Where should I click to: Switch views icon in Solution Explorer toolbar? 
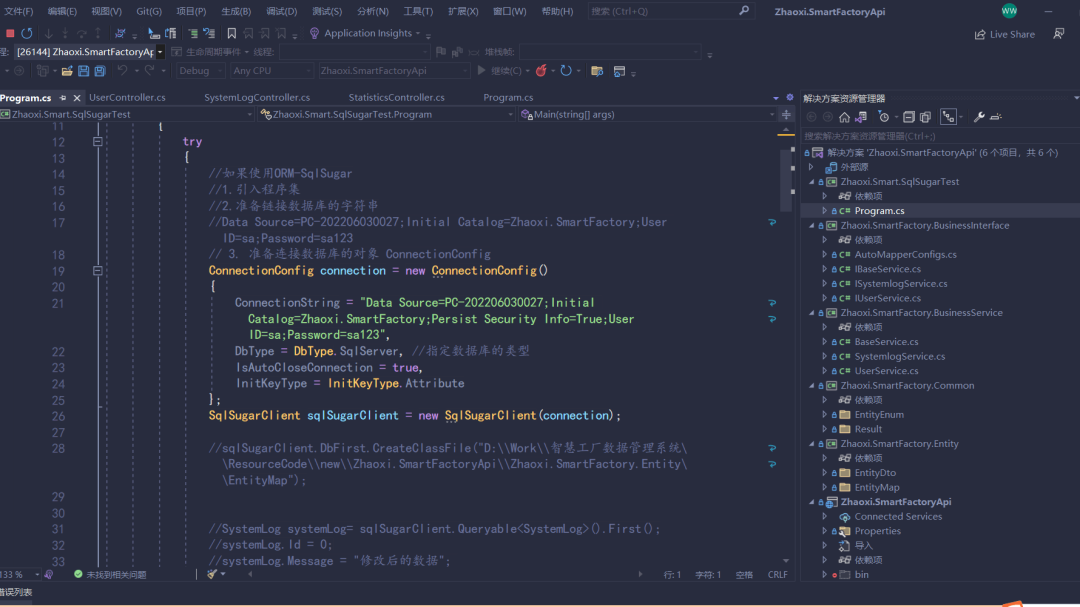861,117
